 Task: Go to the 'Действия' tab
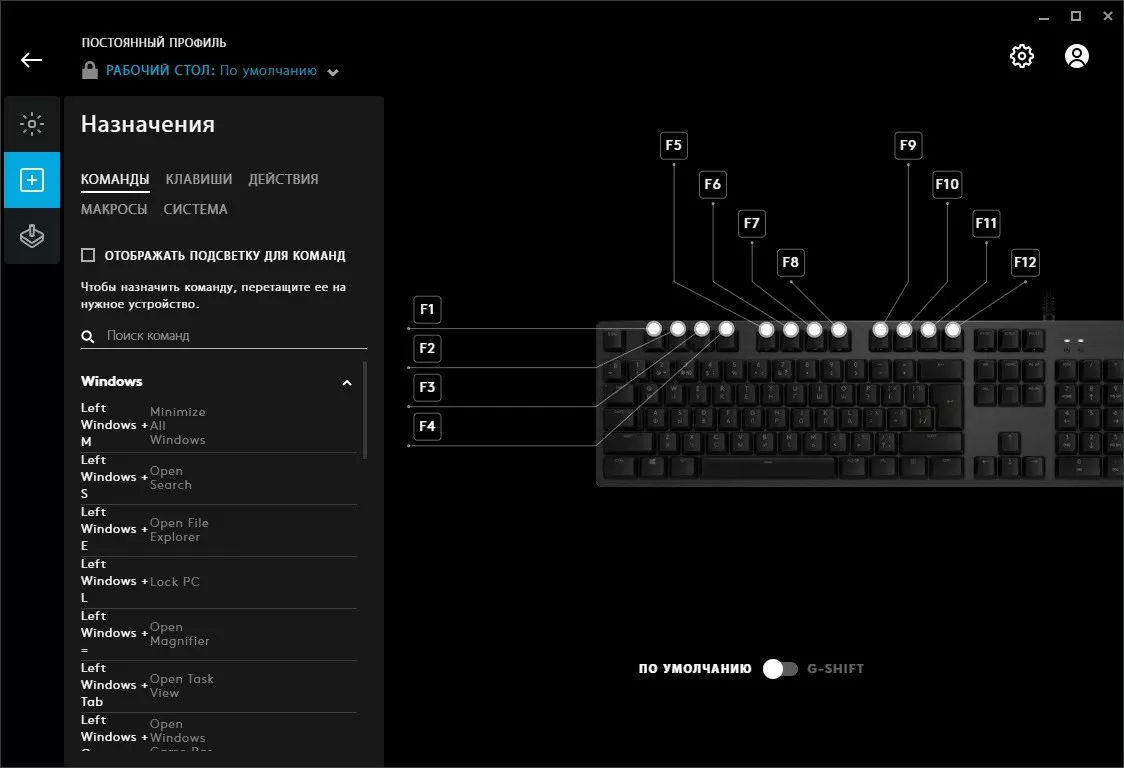click(x=283, y=179)
